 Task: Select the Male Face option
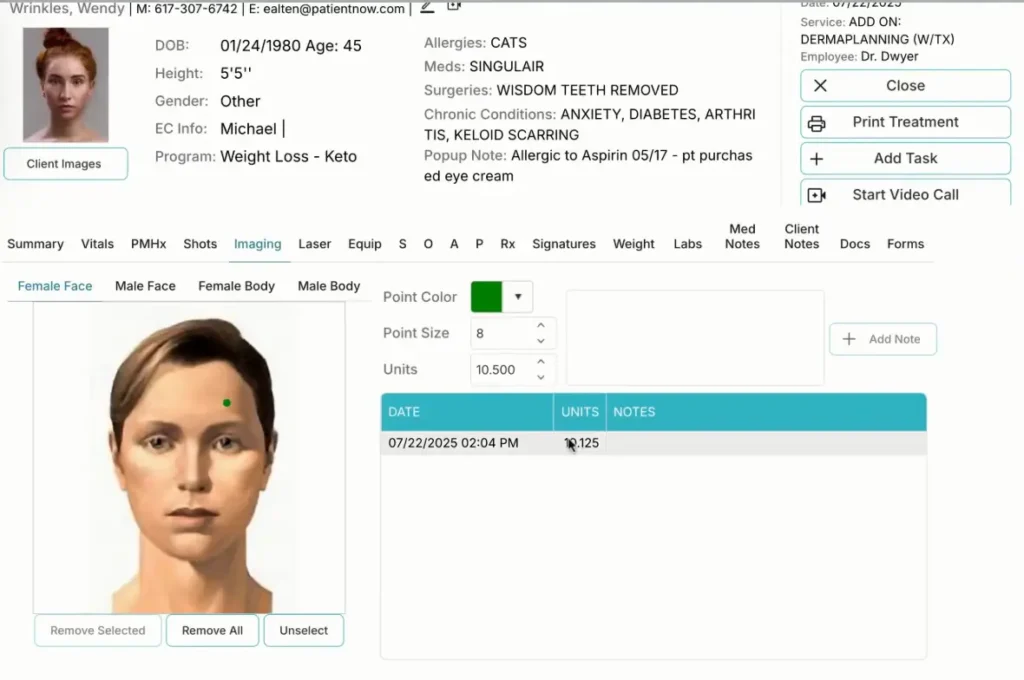pyautogui.click(x=145, y=286)
